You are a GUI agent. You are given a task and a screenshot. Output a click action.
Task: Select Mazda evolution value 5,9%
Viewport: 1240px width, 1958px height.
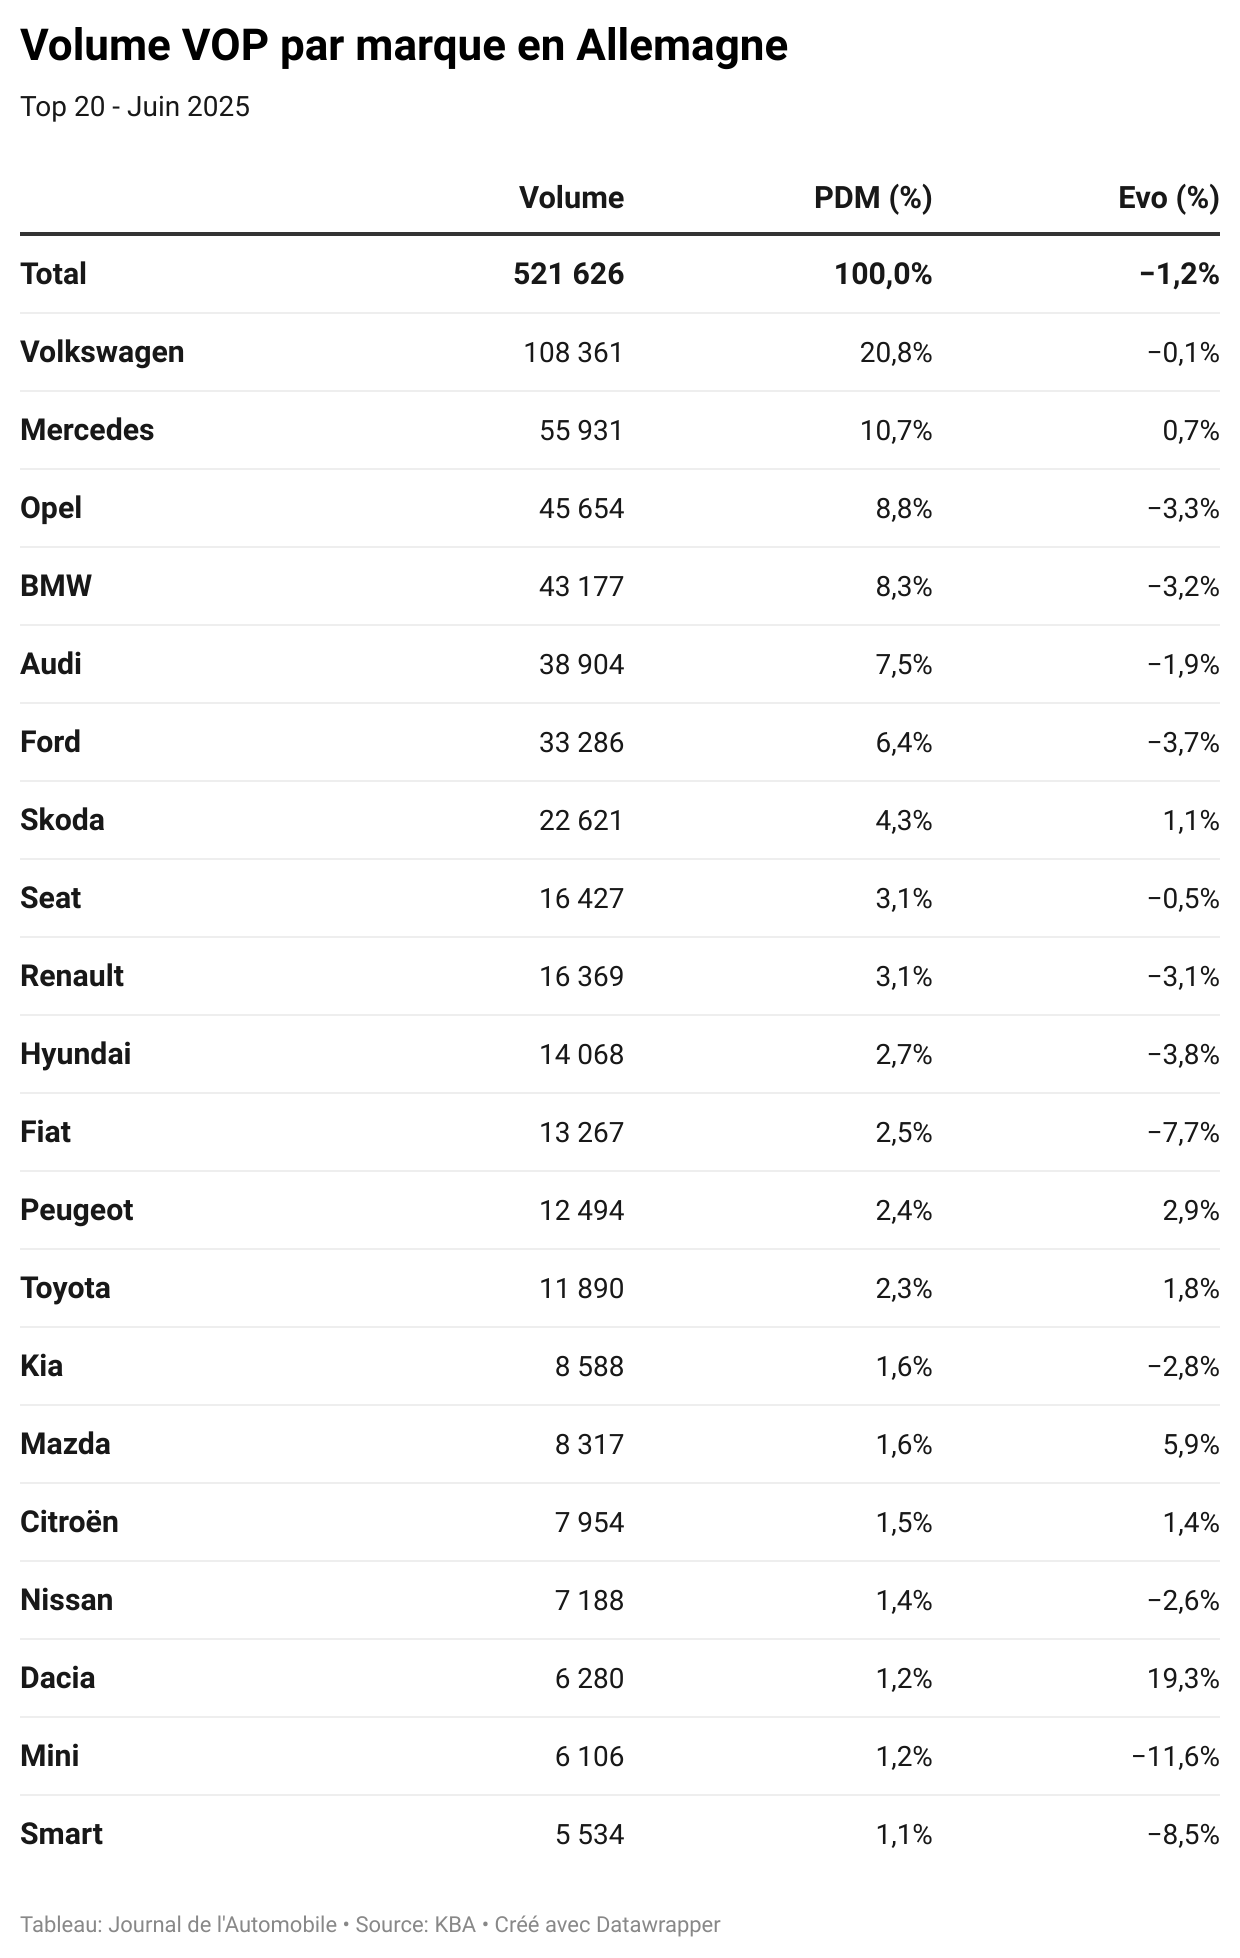click(1191, 1444)
